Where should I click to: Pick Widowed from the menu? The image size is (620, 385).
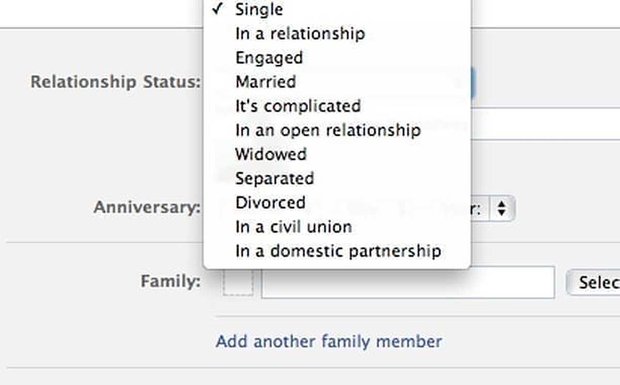click(x=337, y=154)
